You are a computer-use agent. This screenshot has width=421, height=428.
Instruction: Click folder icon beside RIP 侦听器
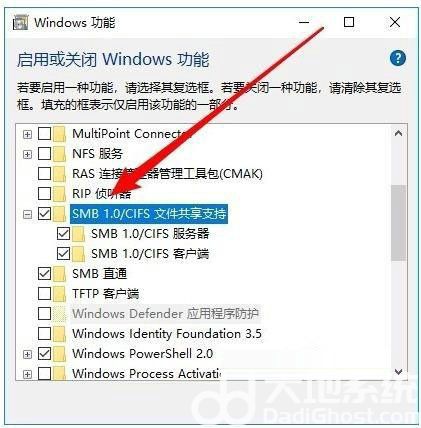tap(60, 194)
